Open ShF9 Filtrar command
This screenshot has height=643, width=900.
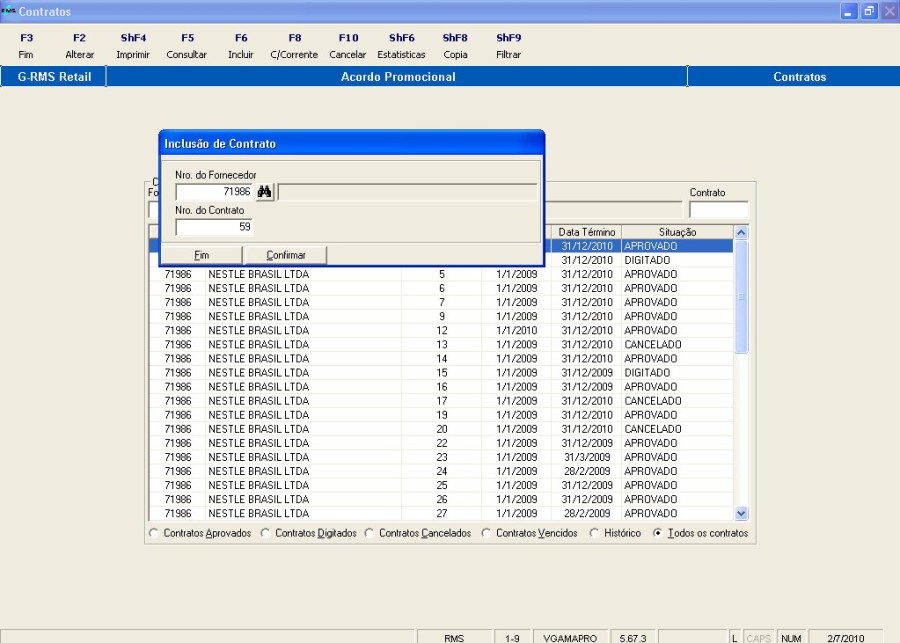[509, 46]
